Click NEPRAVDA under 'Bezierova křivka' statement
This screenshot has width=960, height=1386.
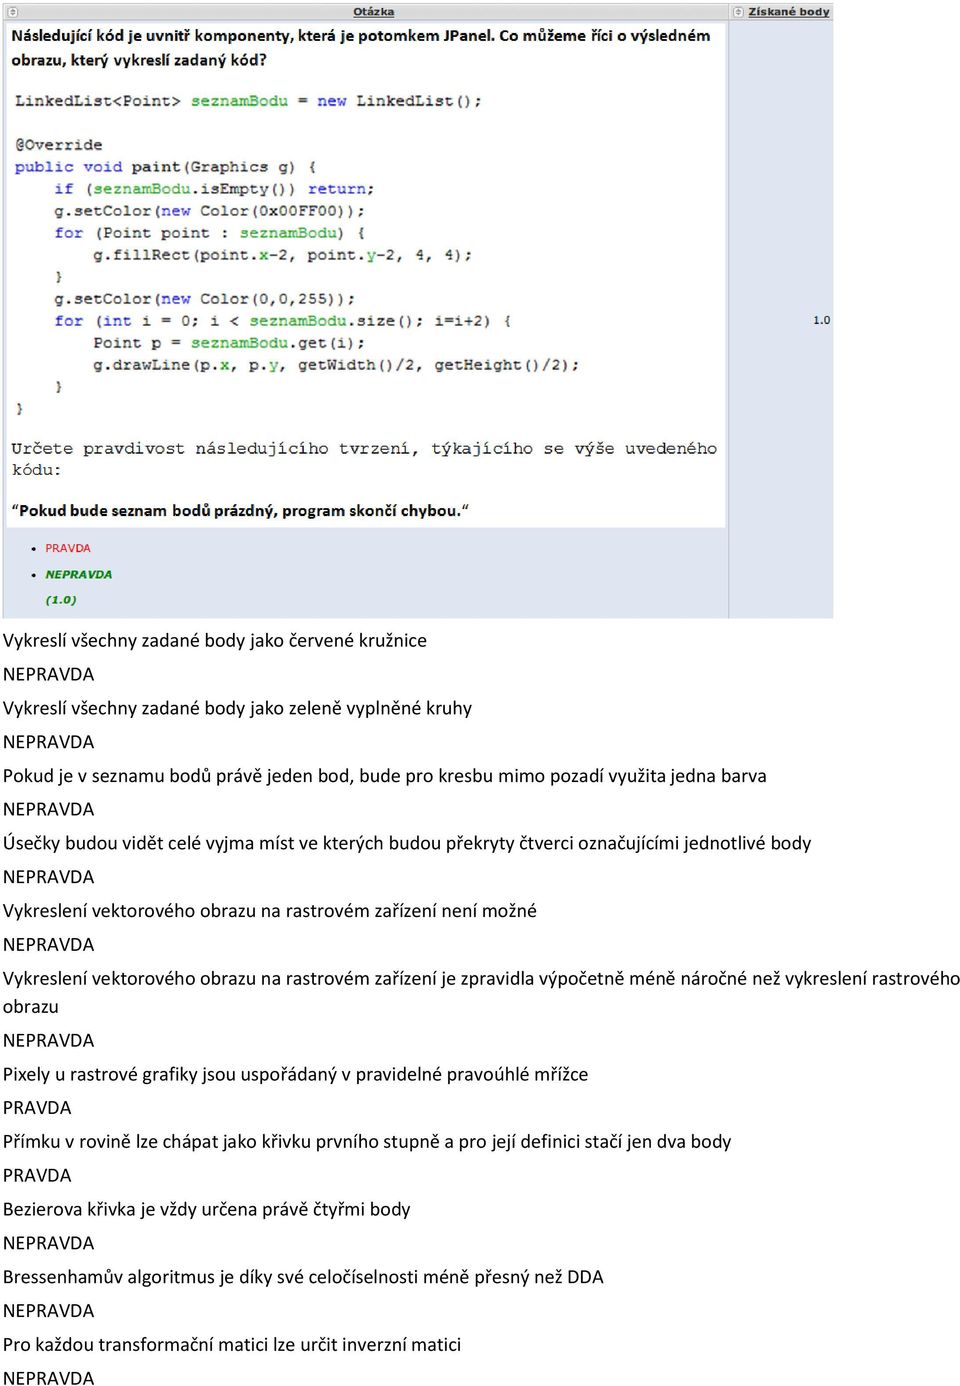pos(48,1243)
